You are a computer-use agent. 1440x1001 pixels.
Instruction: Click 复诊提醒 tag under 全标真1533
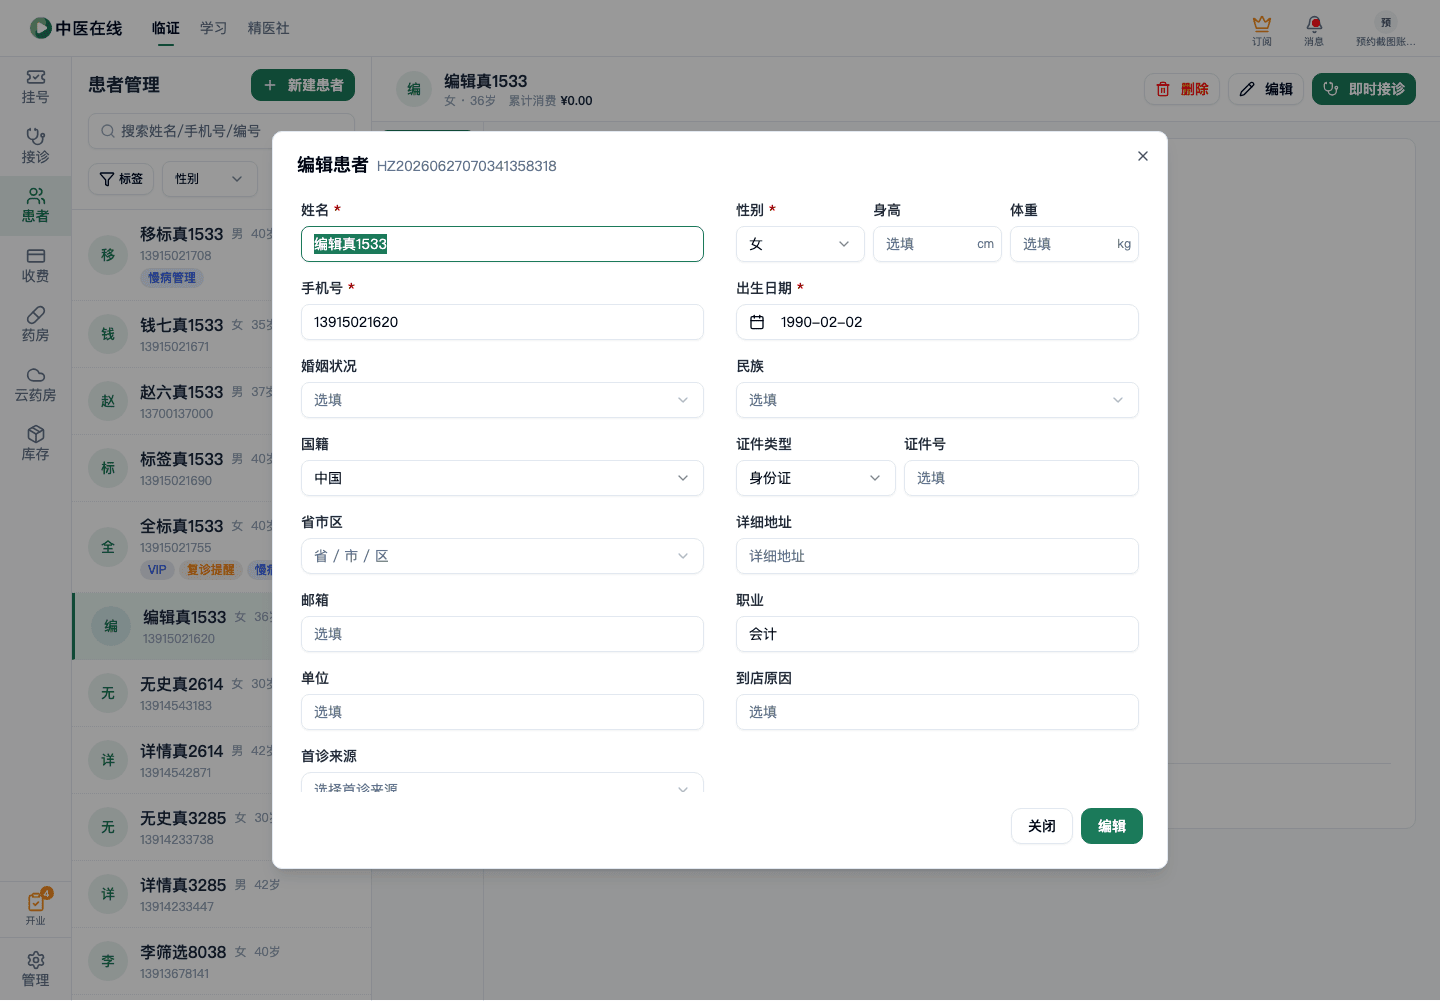[211, 570]
